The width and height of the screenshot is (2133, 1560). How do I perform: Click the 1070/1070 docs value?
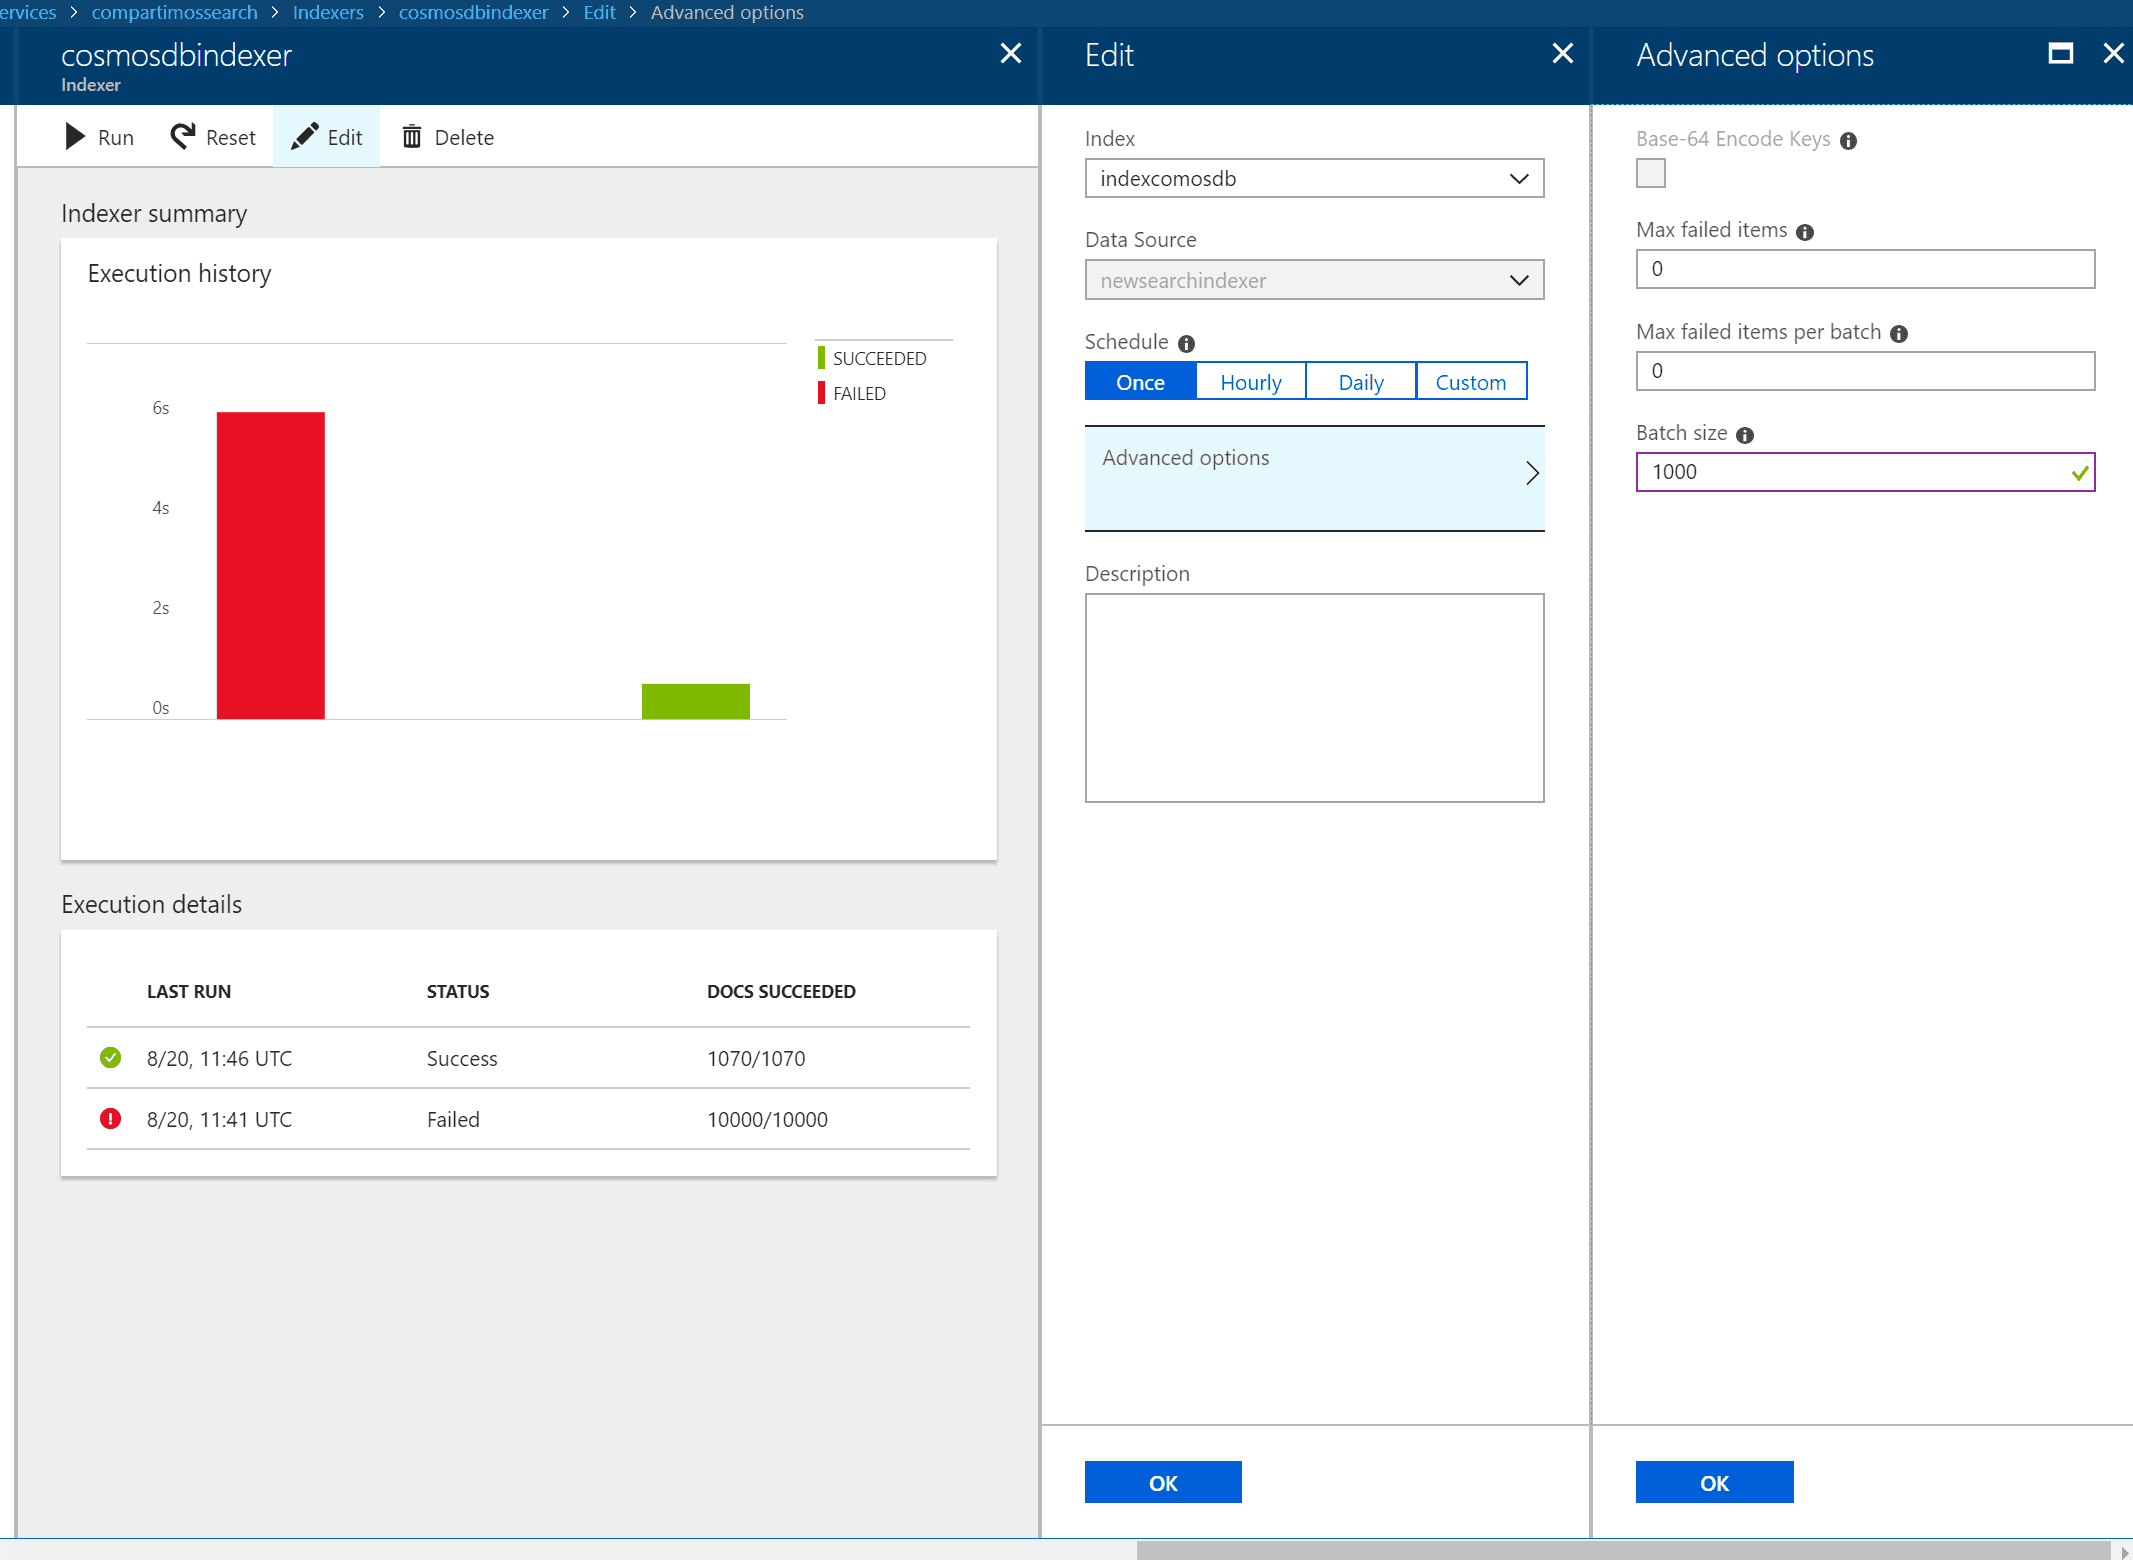(756, 1058)
